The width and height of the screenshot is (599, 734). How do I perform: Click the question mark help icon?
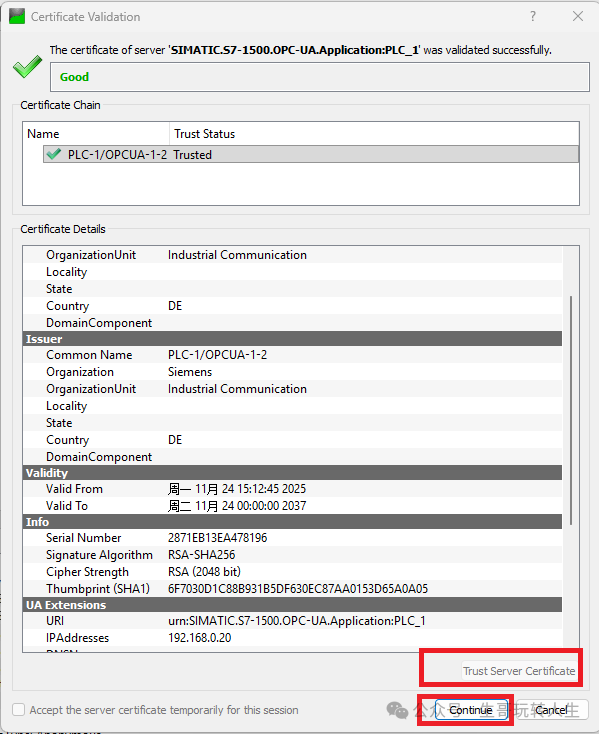pyautogui.click(x=533, y=16)
